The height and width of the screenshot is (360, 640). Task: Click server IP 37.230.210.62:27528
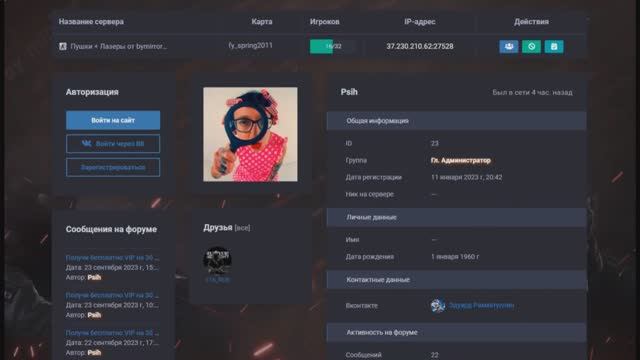tap(420, 46)
